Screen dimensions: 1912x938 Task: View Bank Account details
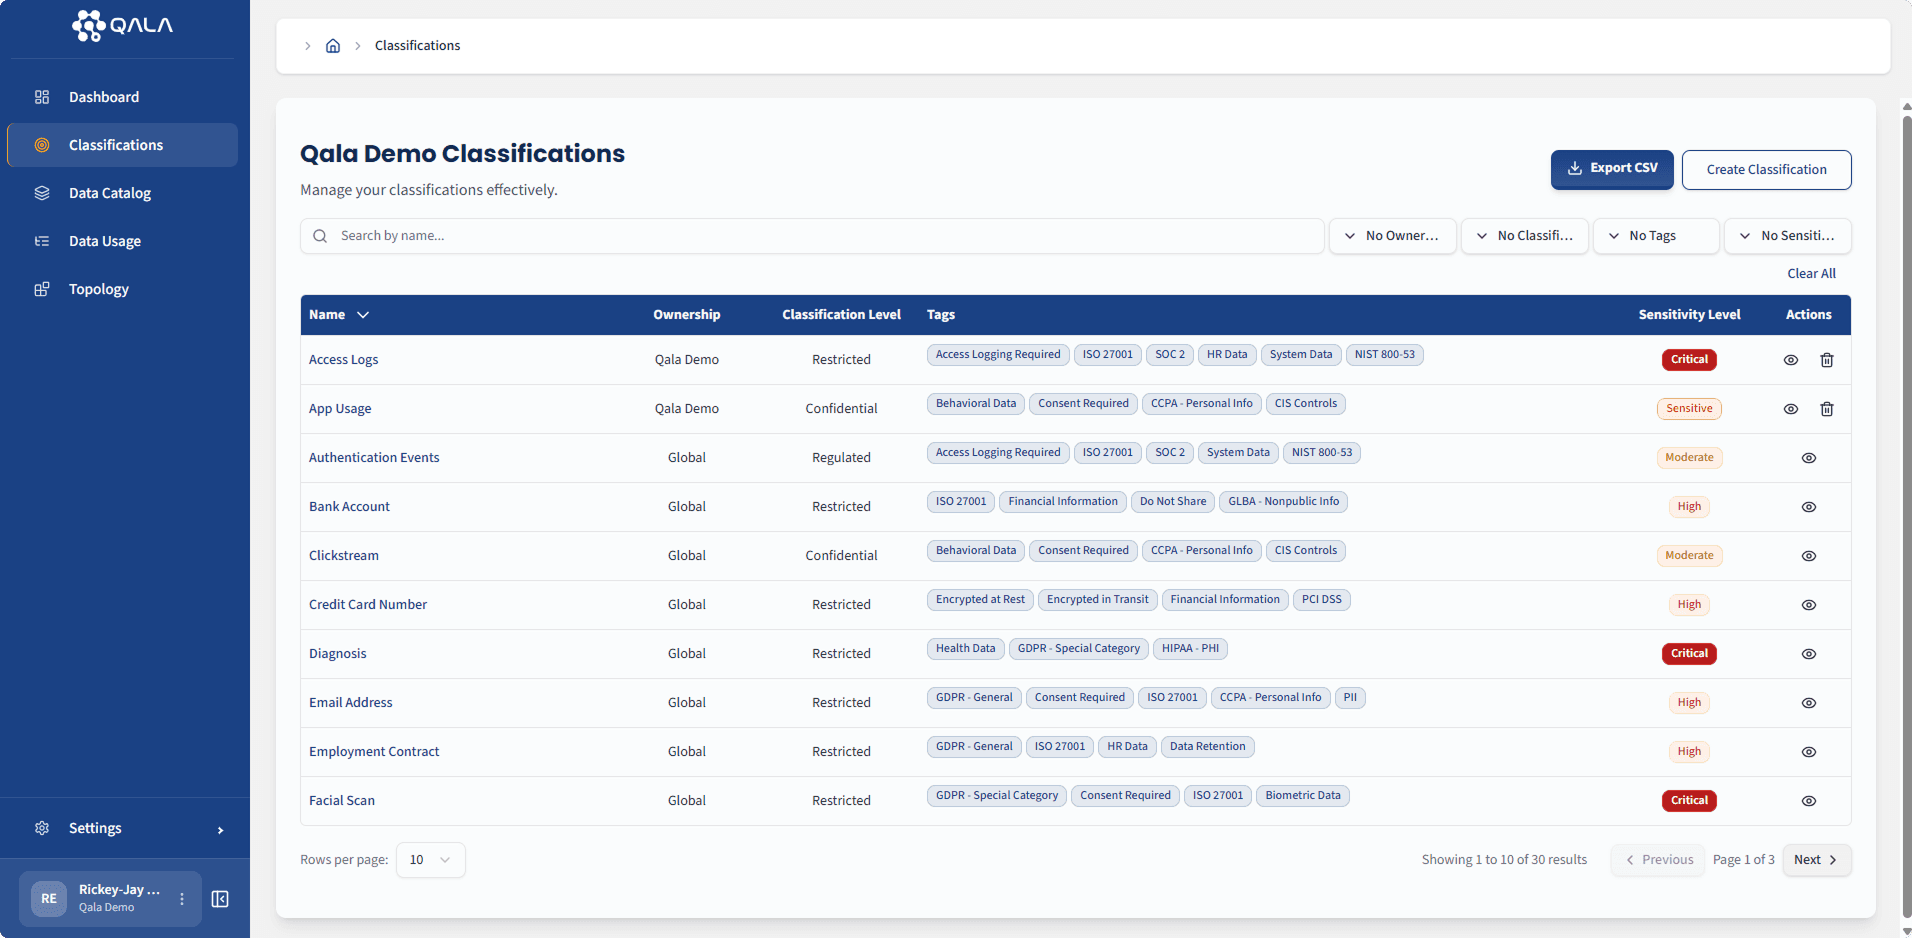pos(1809,507)
